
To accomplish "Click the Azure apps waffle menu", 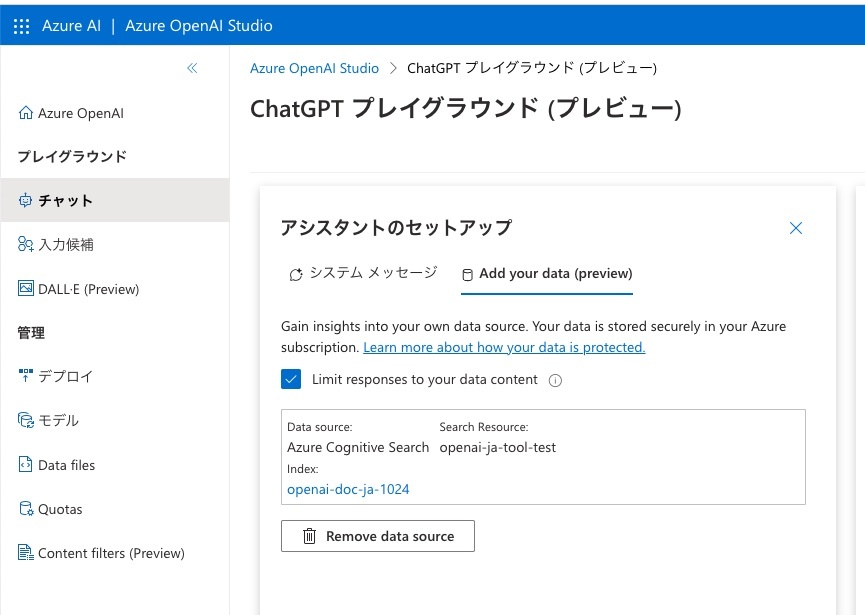I will 20,24.
